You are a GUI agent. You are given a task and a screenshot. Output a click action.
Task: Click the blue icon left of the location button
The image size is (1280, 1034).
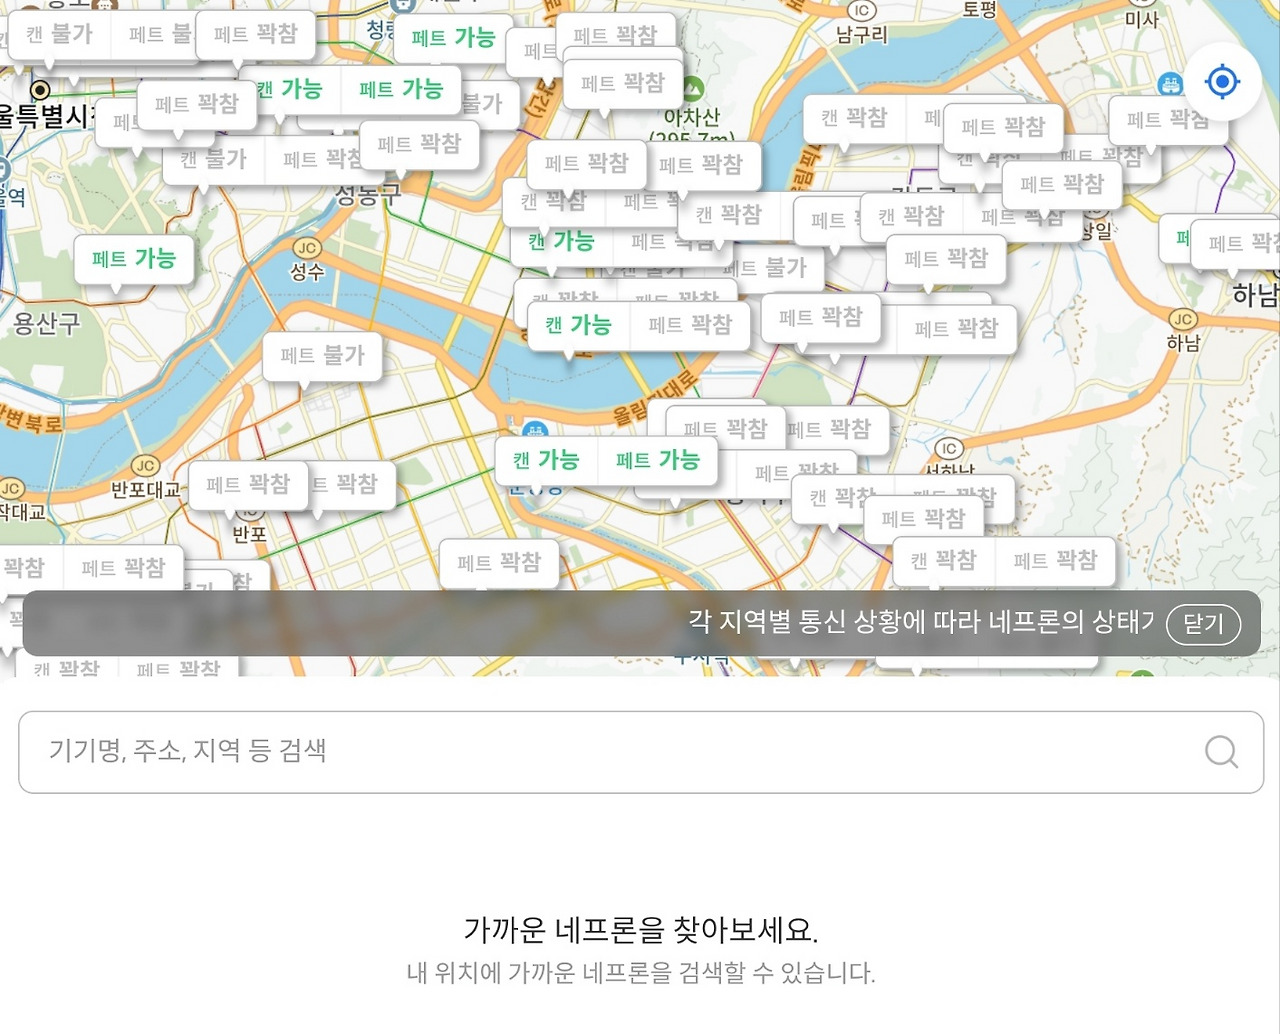tap(1169, 84)
